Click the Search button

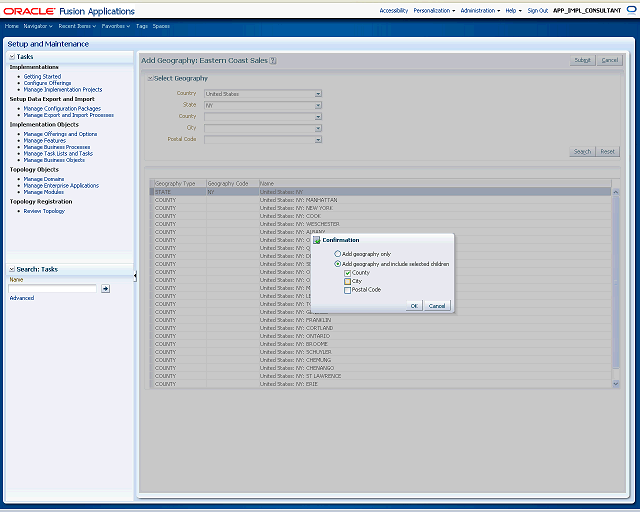(x=582, y=151)
